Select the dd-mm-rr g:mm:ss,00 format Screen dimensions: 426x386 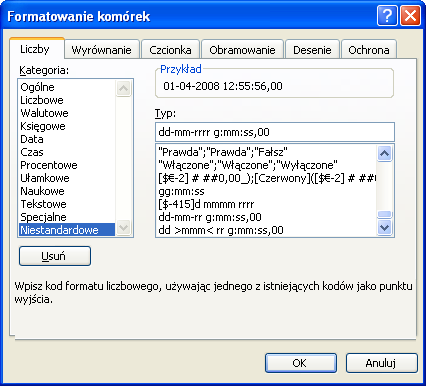pyautogui.click(x=267, y=217)
